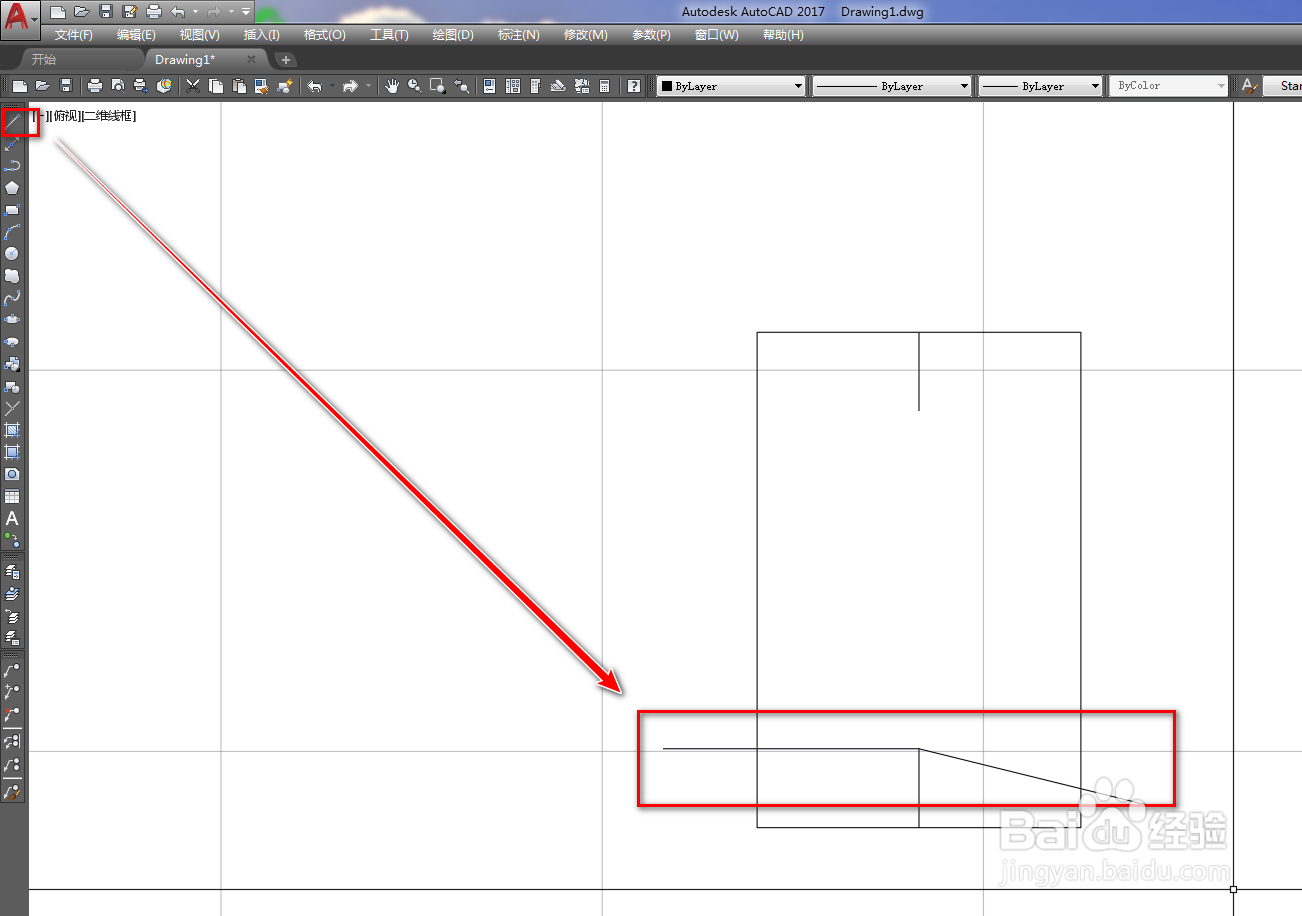Click the Cut scissors icon

(193, 86)
